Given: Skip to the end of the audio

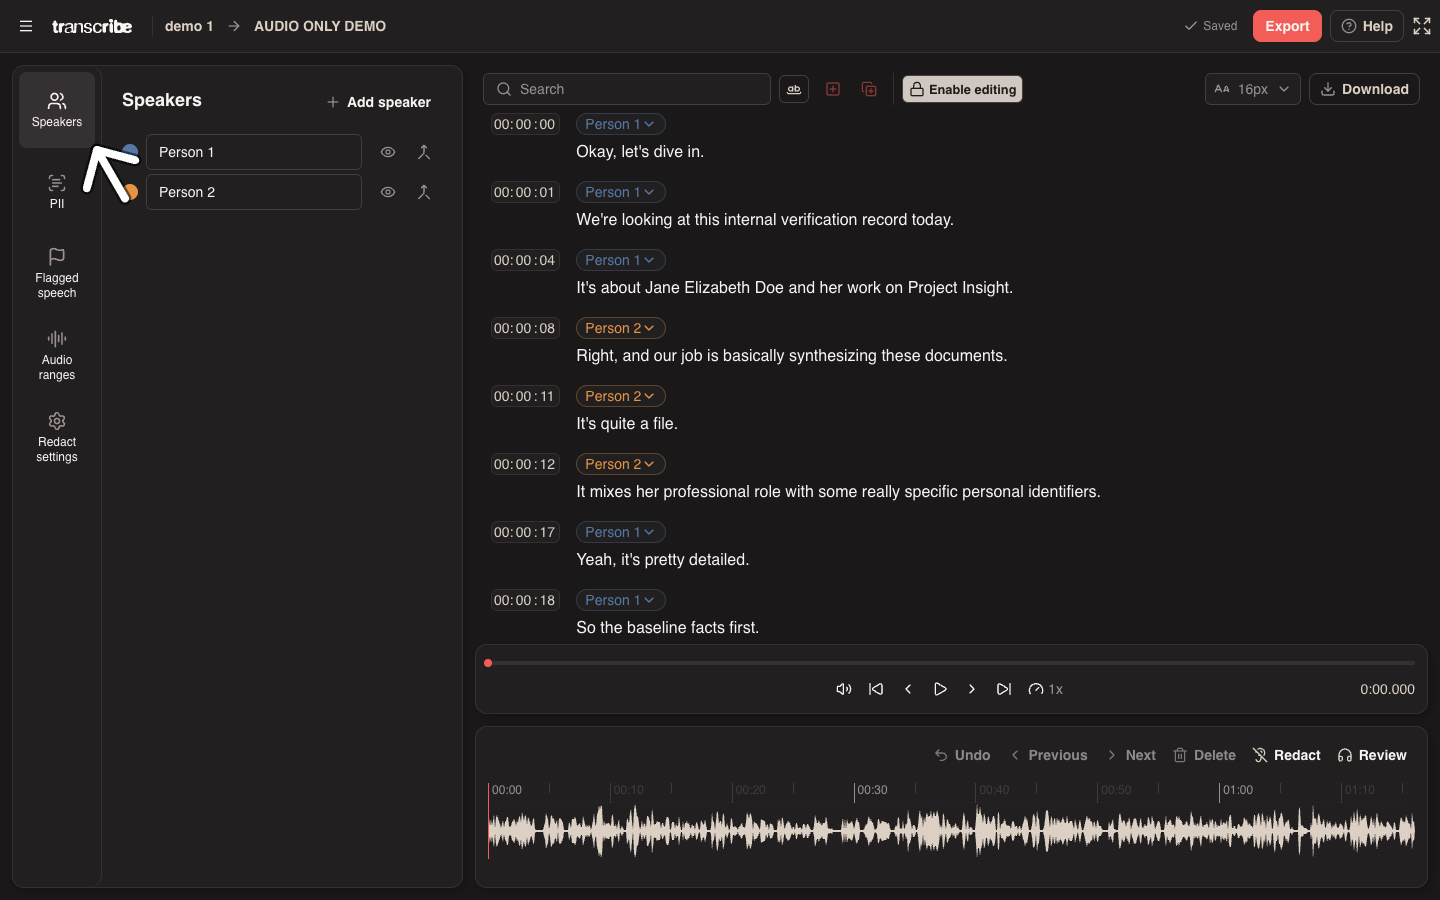Looking at the screenshot, I should 1004,689.
